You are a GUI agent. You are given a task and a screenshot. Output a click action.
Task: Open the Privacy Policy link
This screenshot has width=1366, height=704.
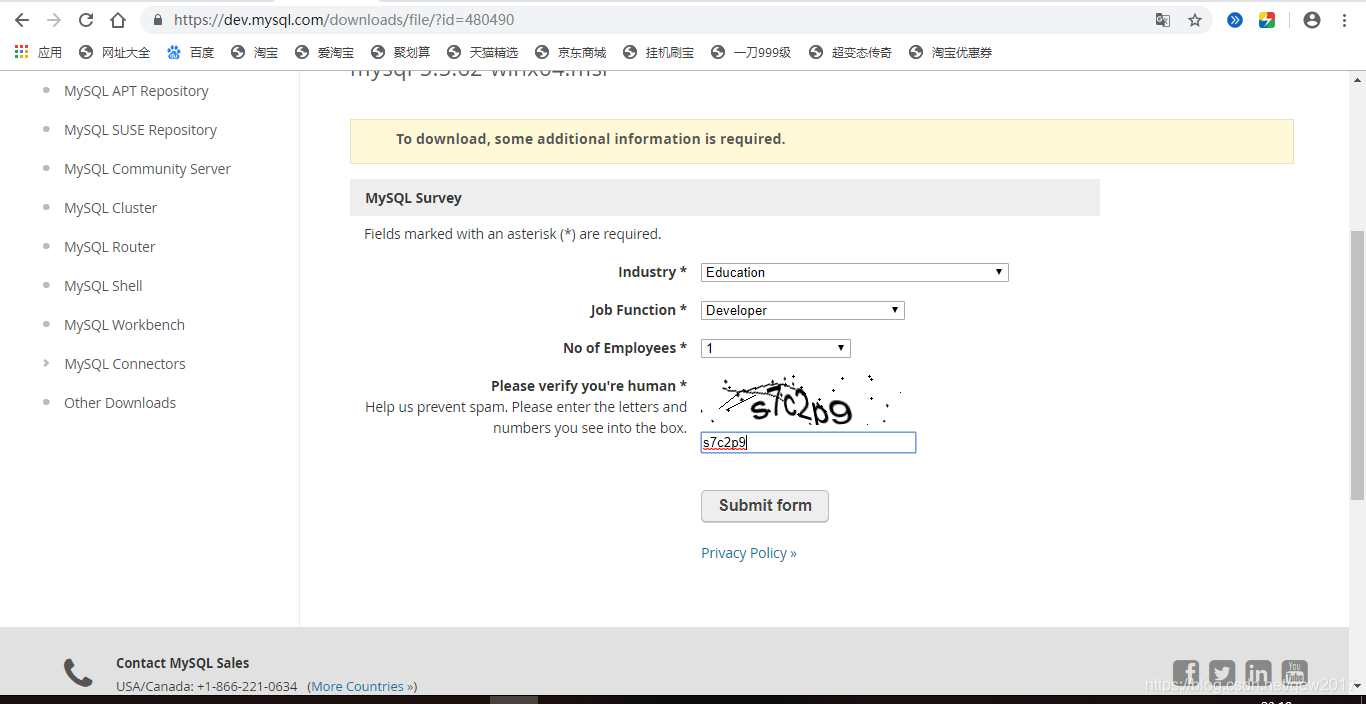pos(749,553)
